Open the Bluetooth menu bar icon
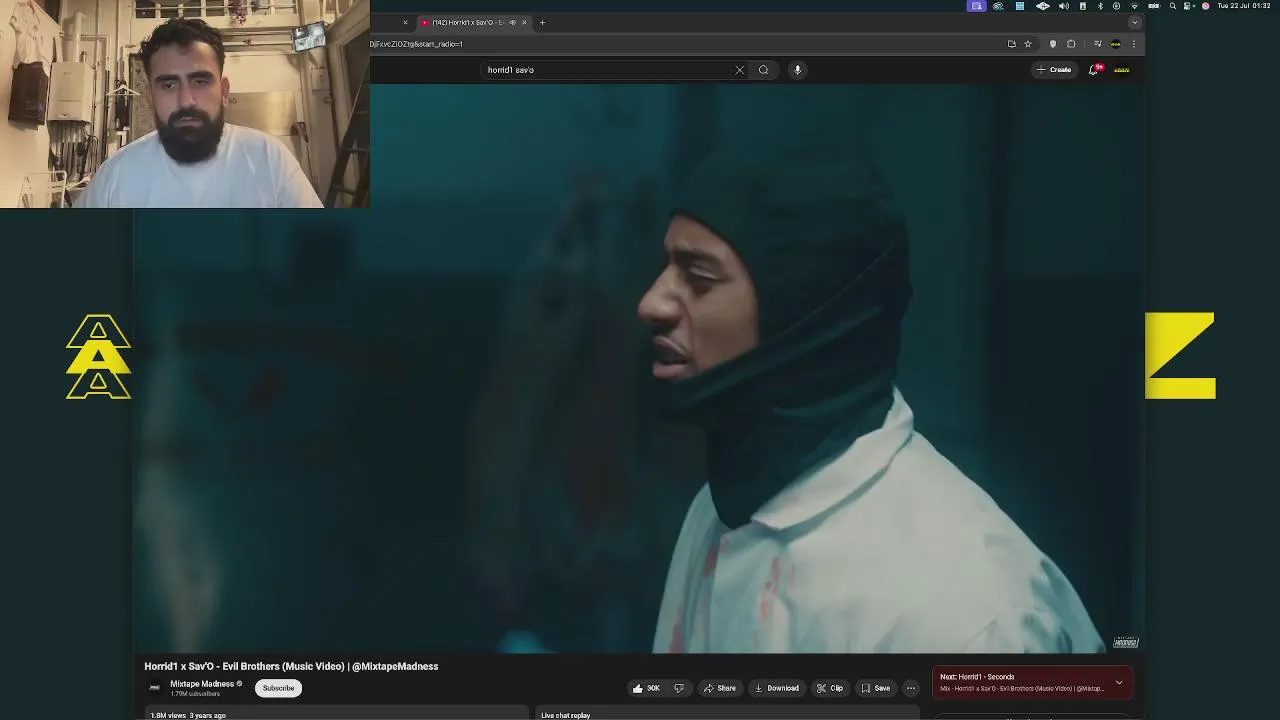1280x720 pixels. coord(1100,6)
